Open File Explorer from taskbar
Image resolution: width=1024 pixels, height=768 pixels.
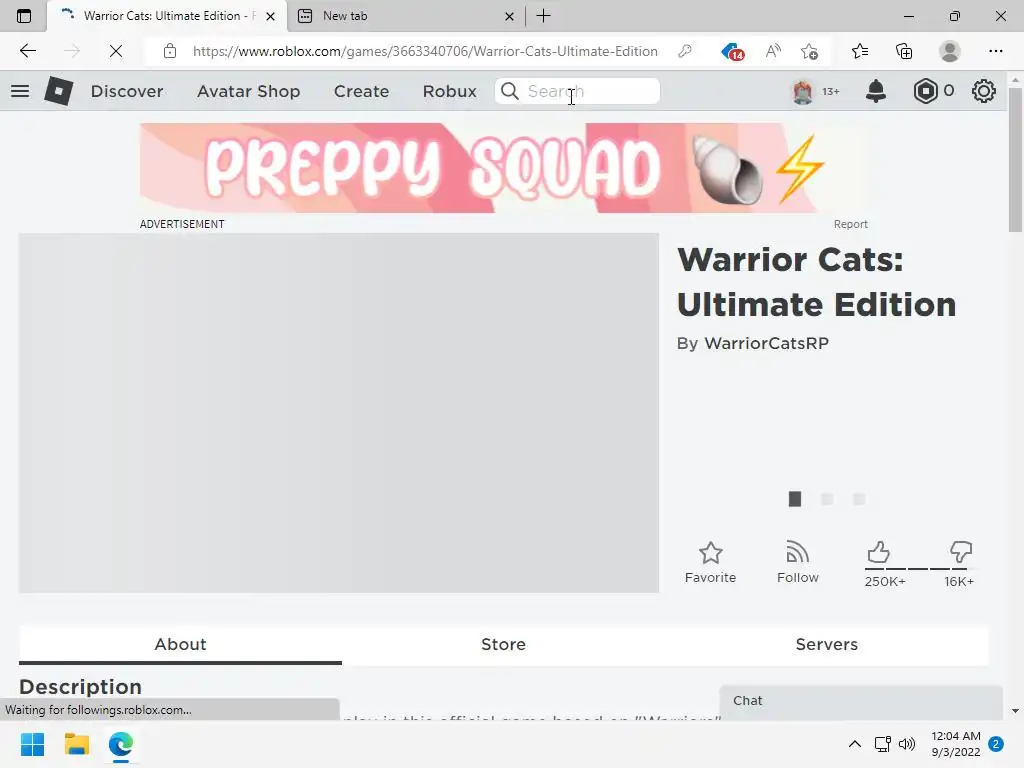coord(76,744)
